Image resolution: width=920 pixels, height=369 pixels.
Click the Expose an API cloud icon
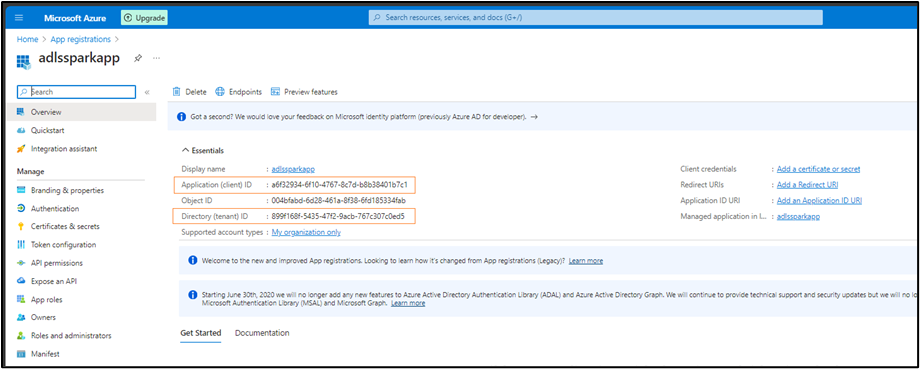21,281
